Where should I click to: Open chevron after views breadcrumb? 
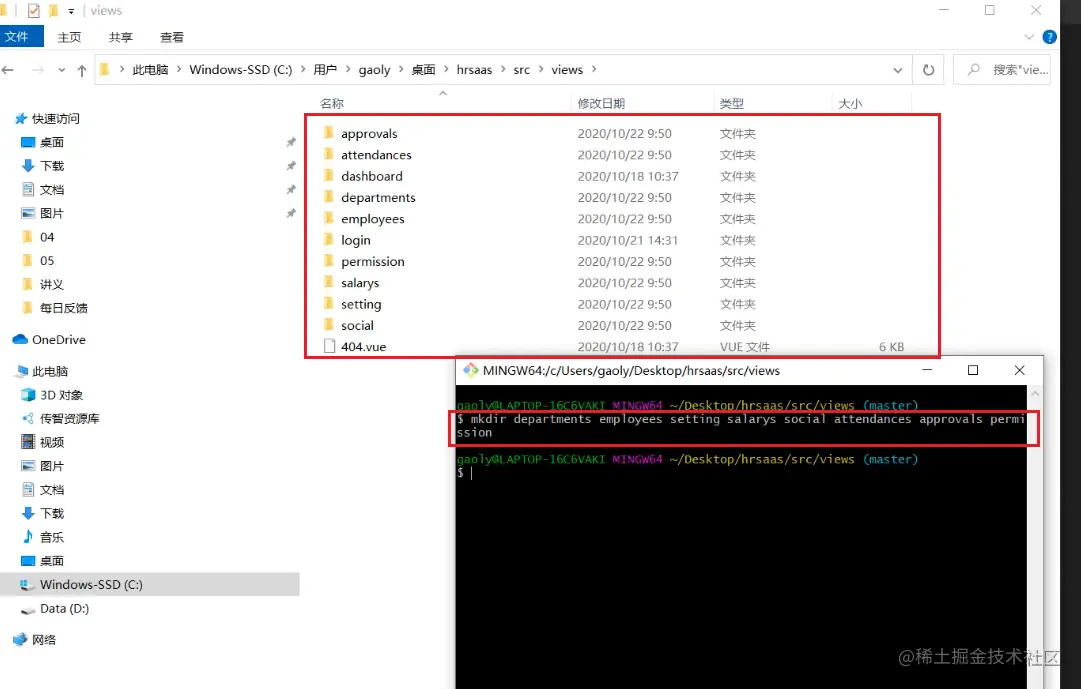(x=594, y=70)
